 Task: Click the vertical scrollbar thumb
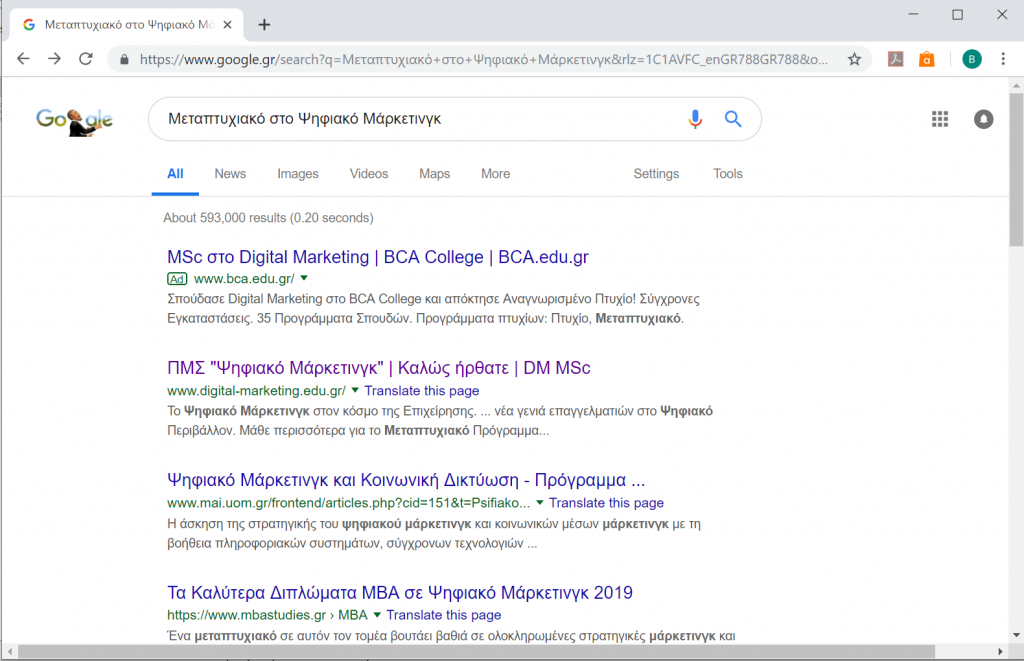1016,170
